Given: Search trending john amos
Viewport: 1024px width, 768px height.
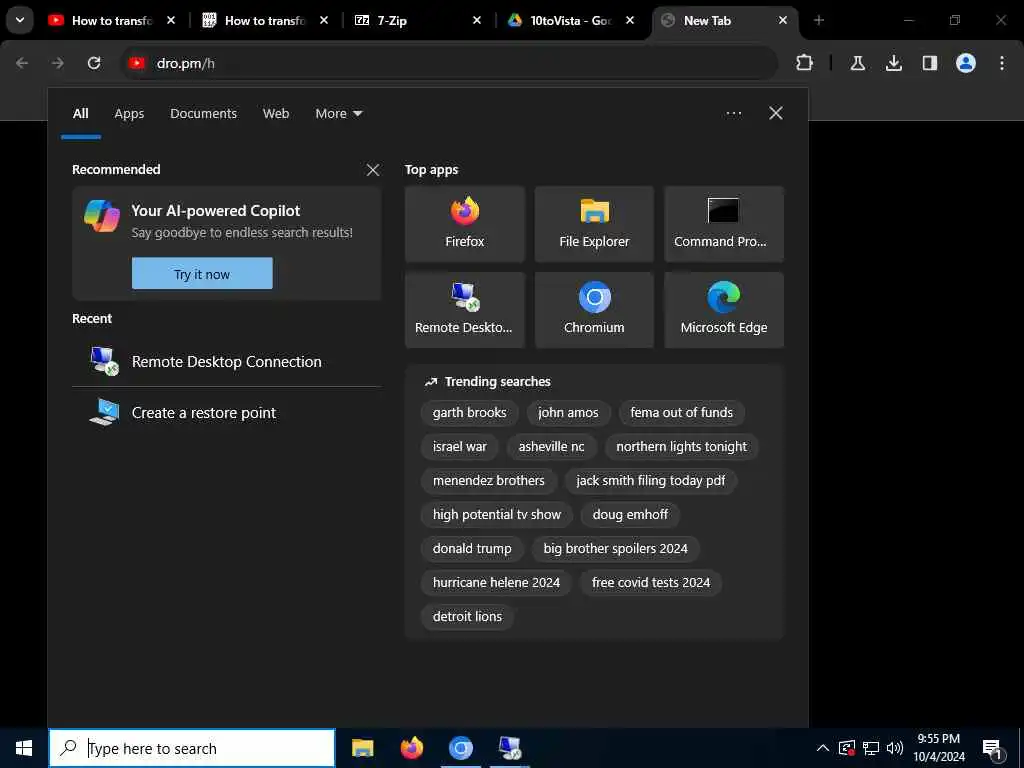Looking at the screenshot, I should pos(568,413).
